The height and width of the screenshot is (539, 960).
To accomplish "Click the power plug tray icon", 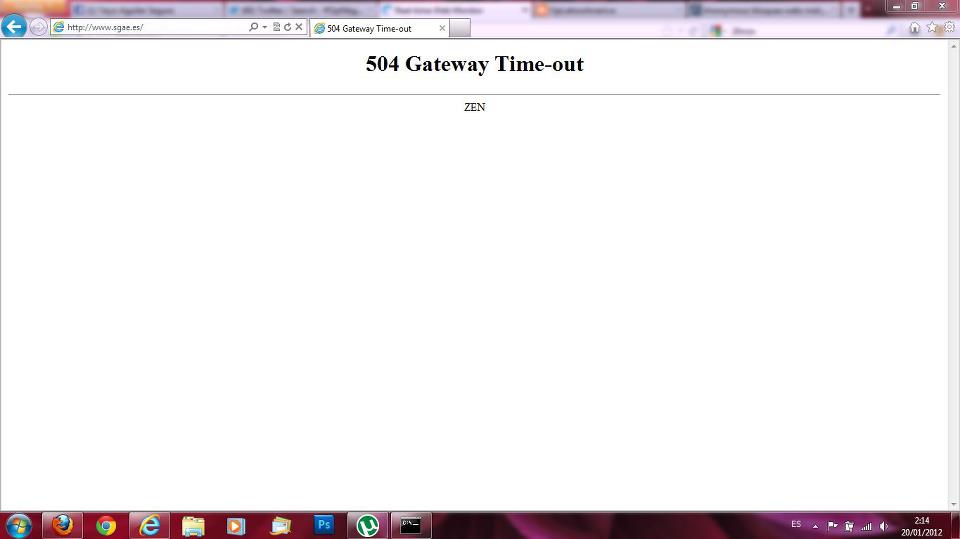I will coord(849,526).
